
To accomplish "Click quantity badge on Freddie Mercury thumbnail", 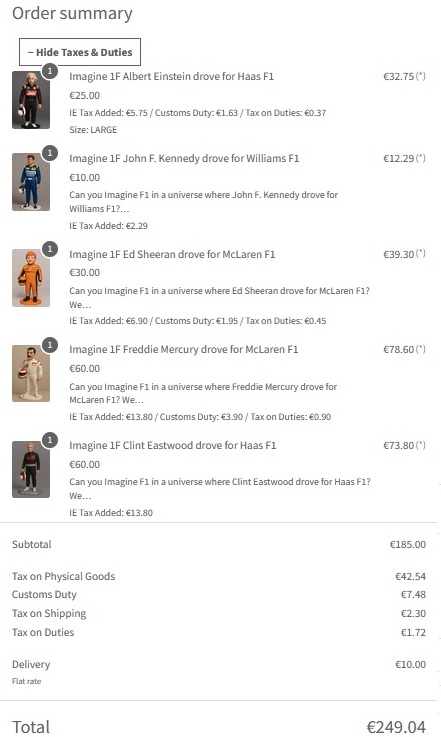I will [50, 345].
